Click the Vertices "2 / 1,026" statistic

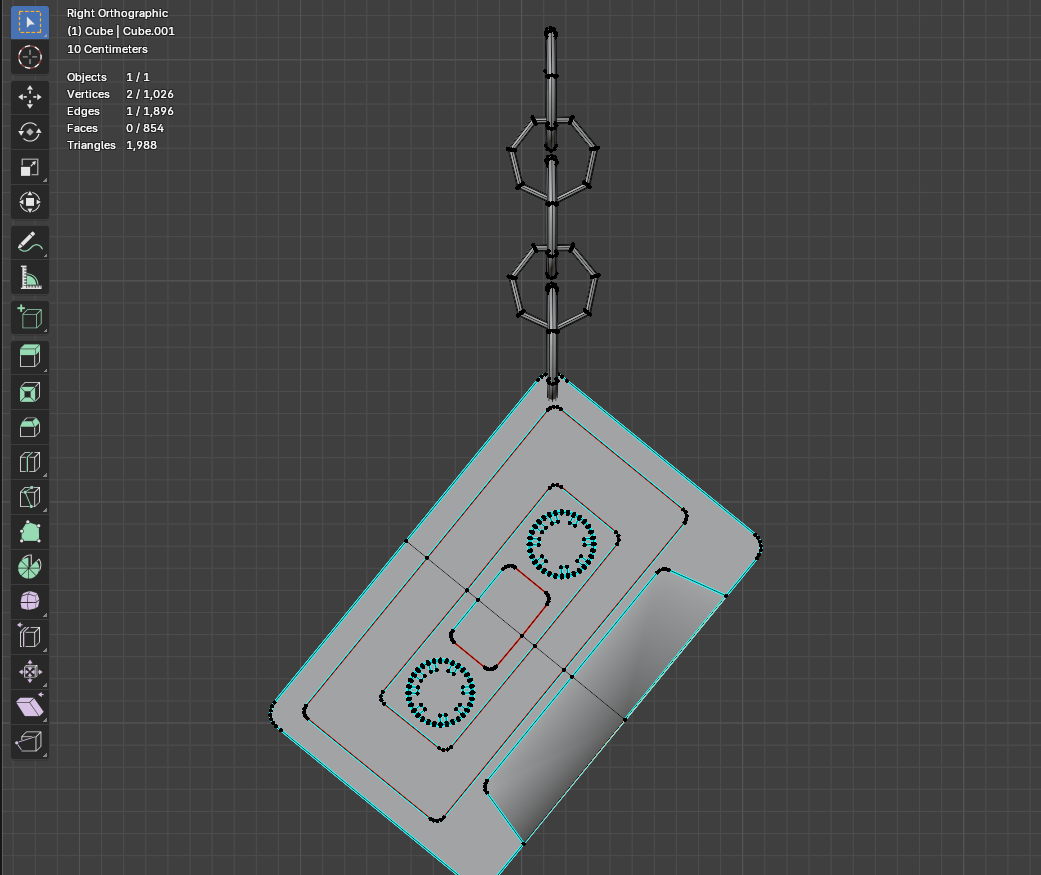tap(150, 94)
